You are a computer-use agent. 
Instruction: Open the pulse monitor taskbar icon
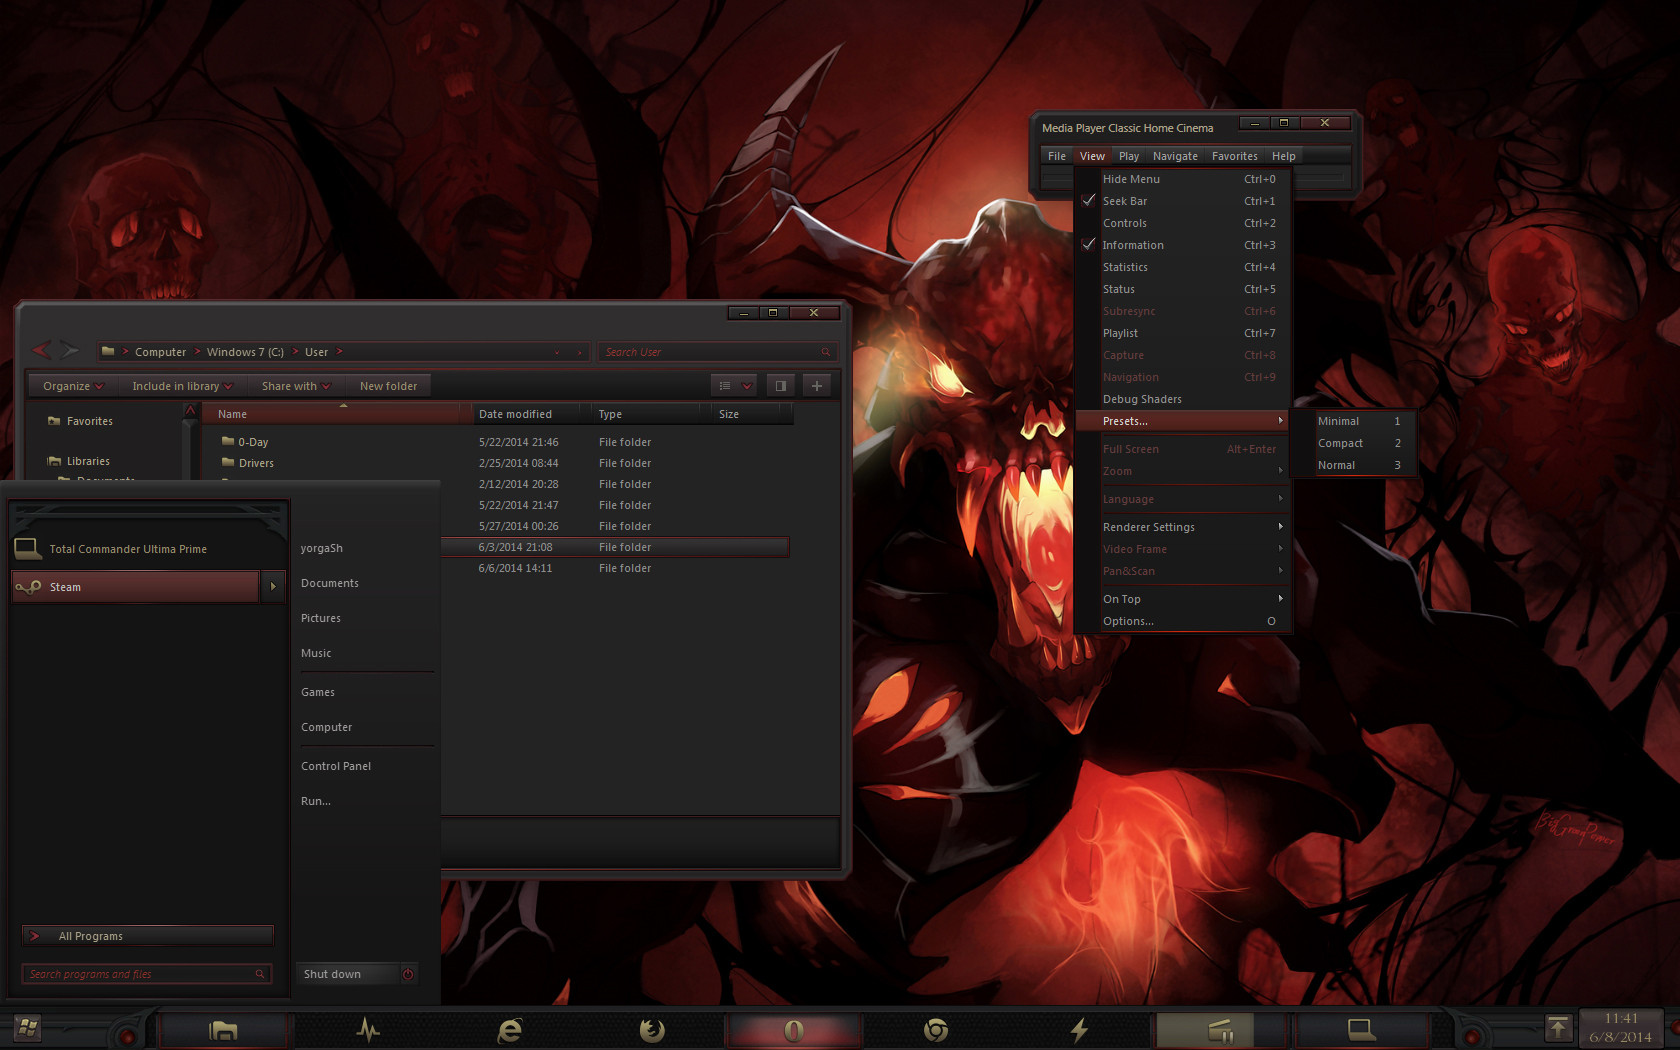(368, 1029)
